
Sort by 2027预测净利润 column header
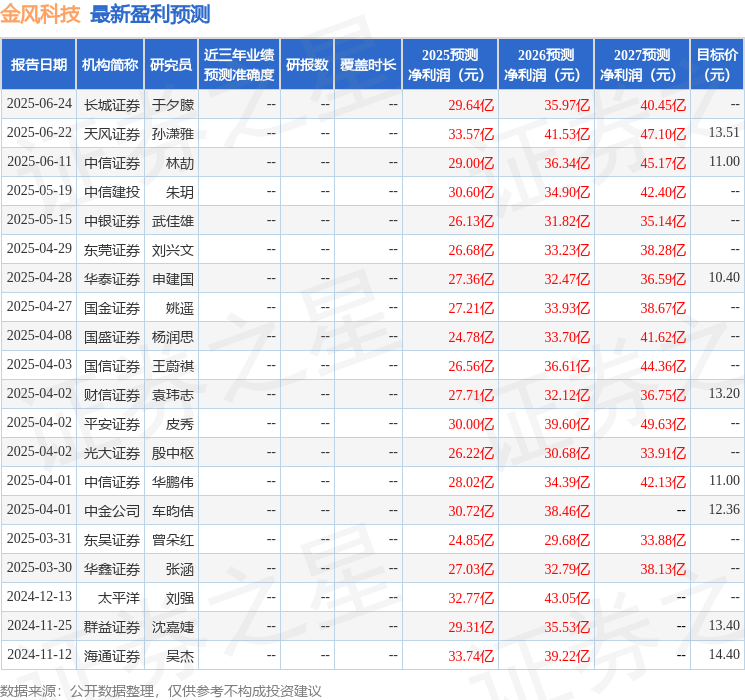pos(642,65)
